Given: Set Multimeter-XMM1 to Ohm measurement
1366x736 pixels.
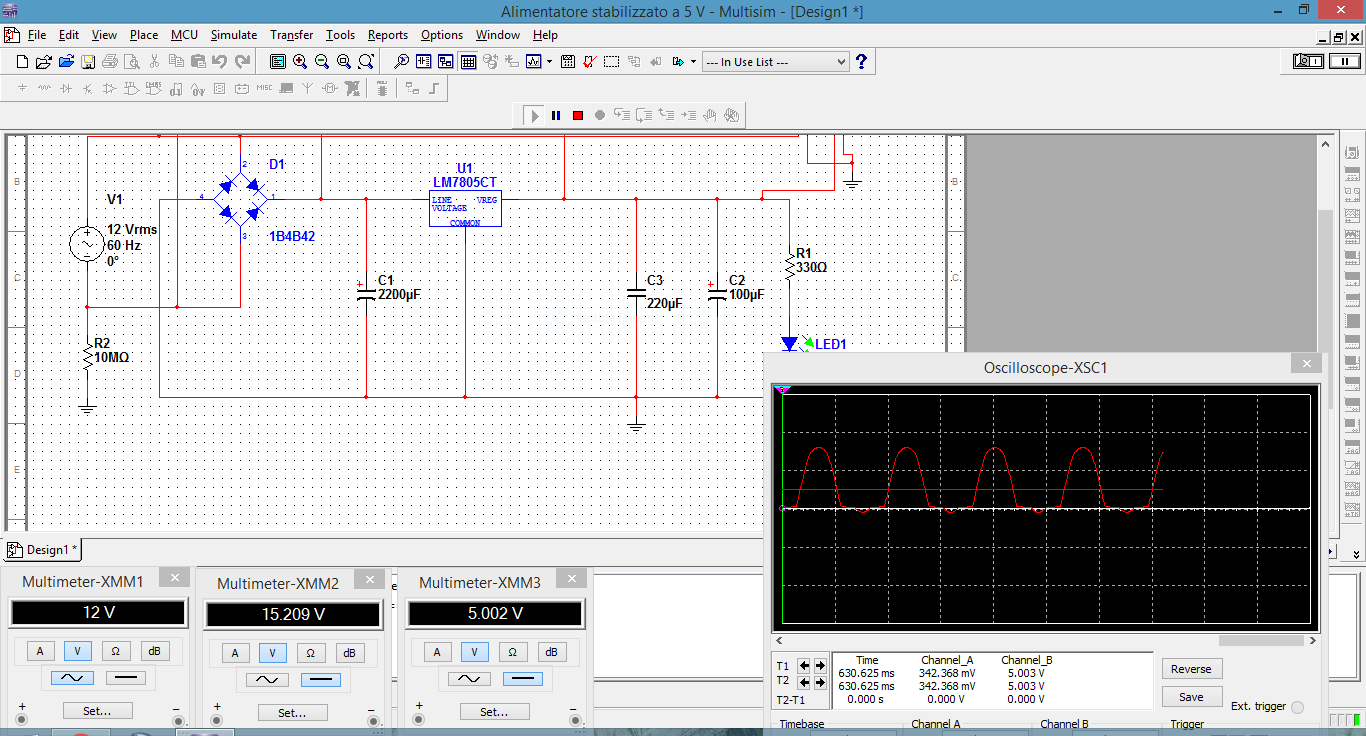Looking at the screenshot, I should 115,651.
